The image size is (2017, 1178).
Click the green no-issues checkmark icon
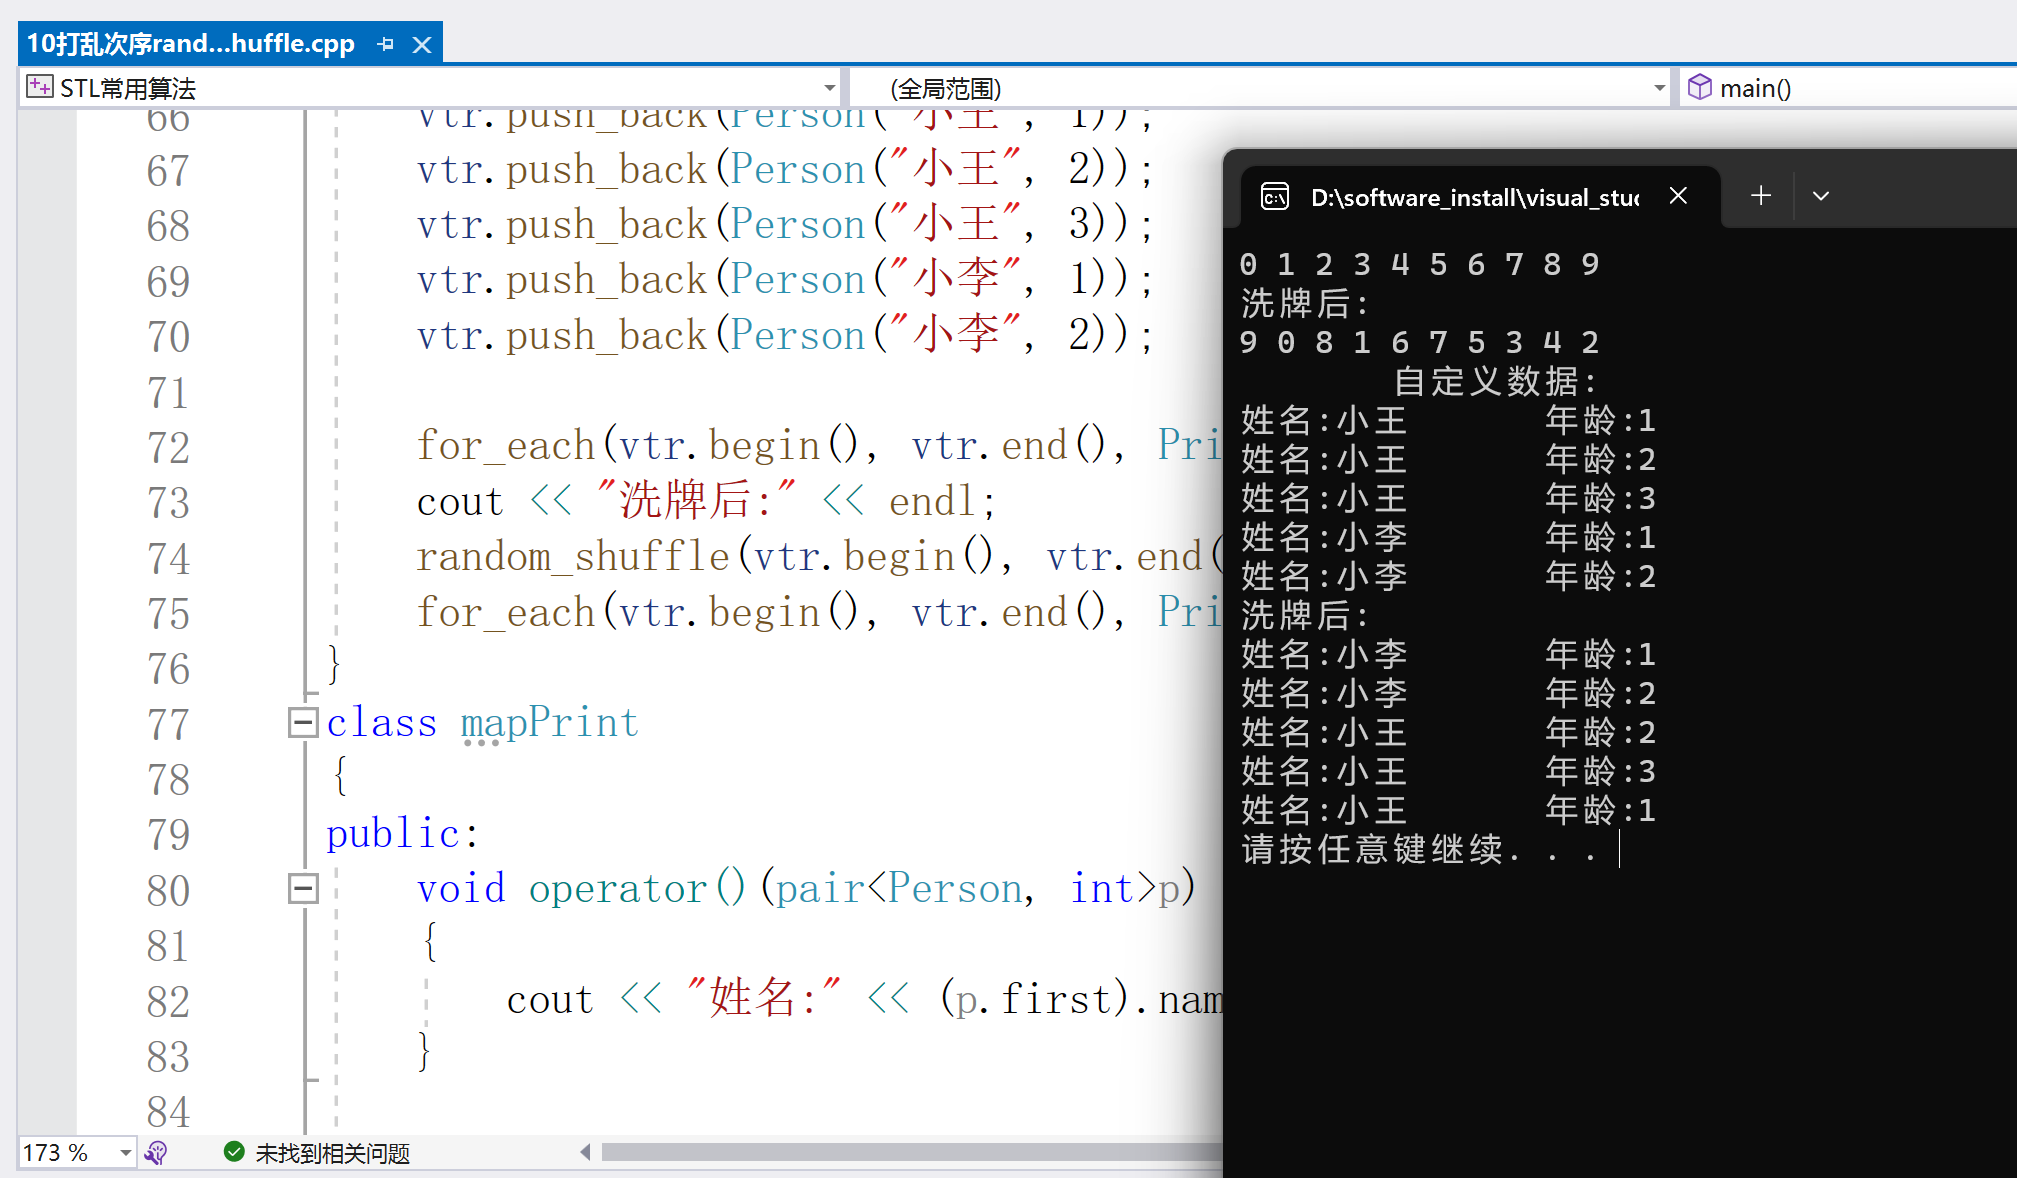coord(234,1153)
